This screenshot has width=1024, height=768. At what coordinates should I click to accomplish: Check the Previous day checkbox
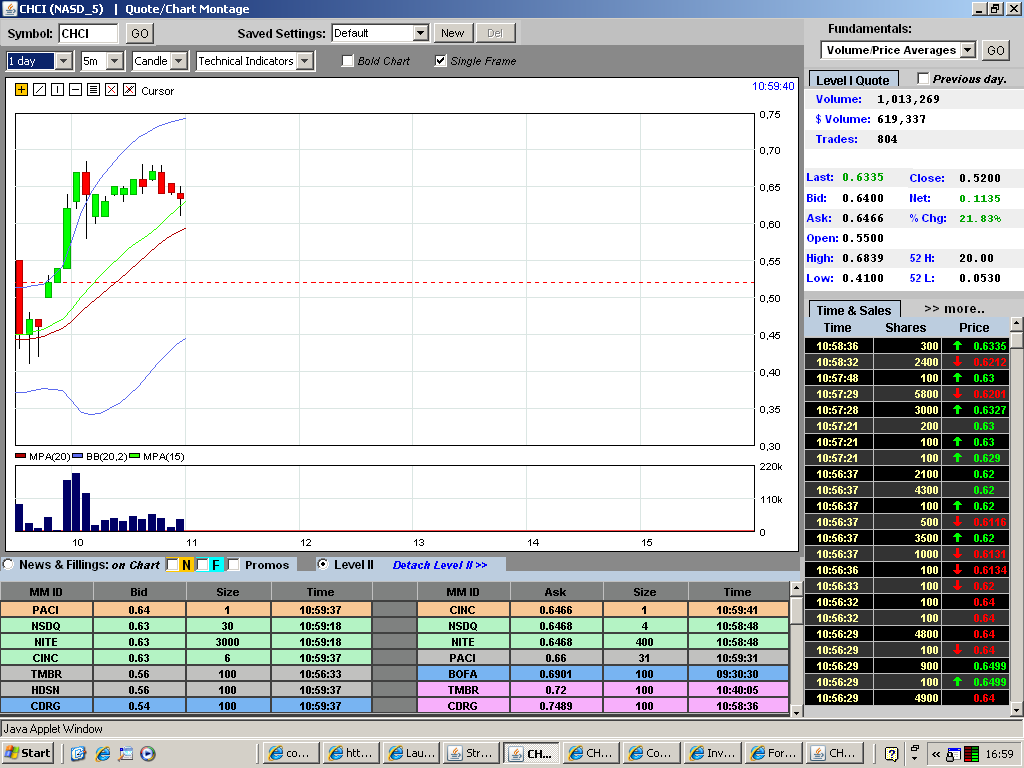923,78
